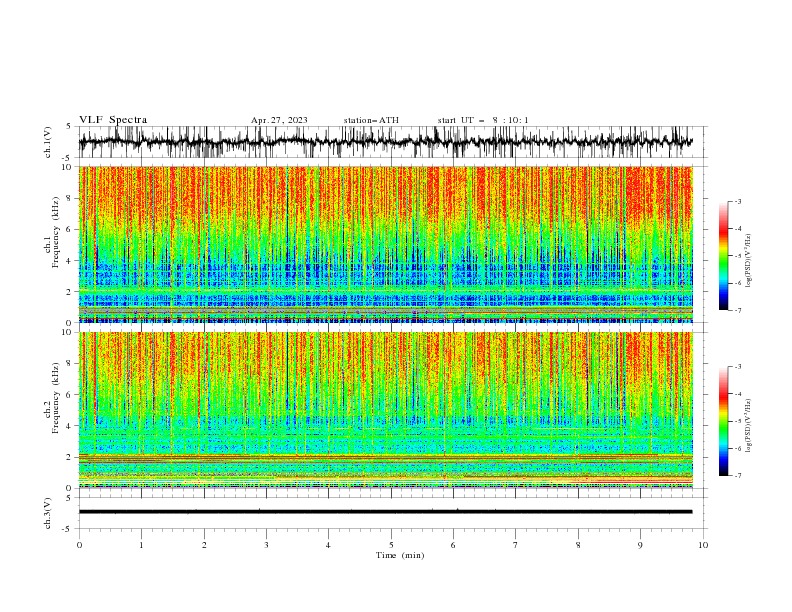
Task: Click the 'station=ATH' label
Action: click(371, 120)
